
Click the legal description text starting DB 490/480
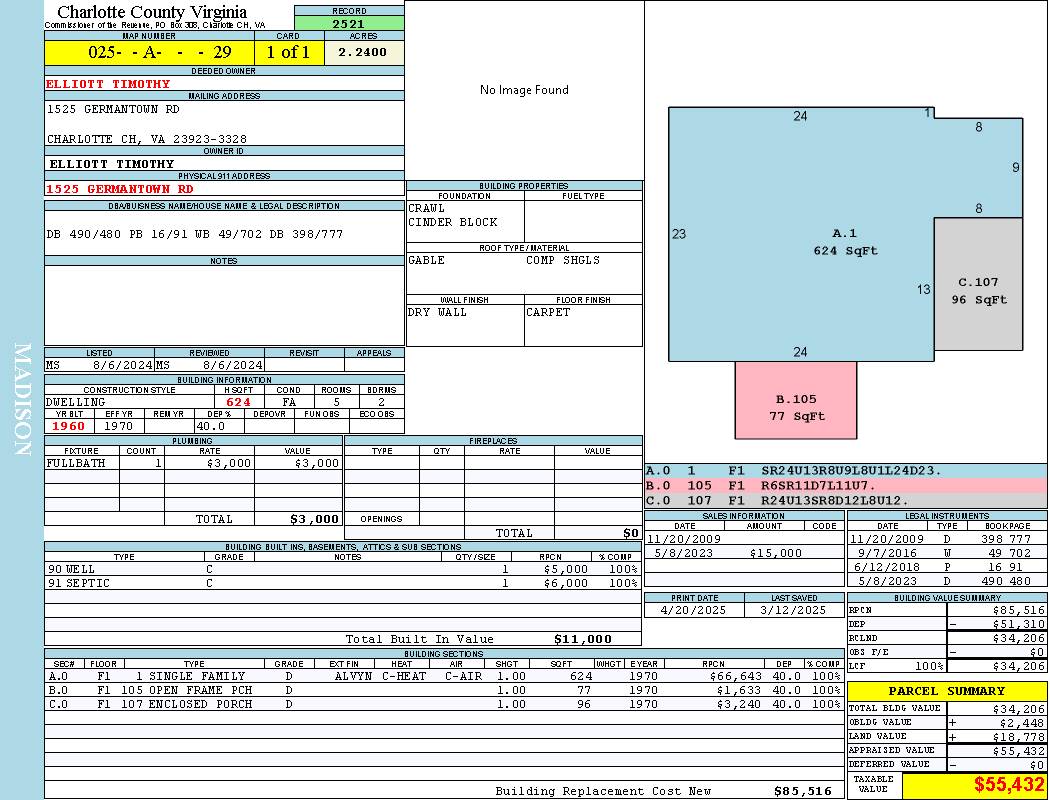pos(195,234)
